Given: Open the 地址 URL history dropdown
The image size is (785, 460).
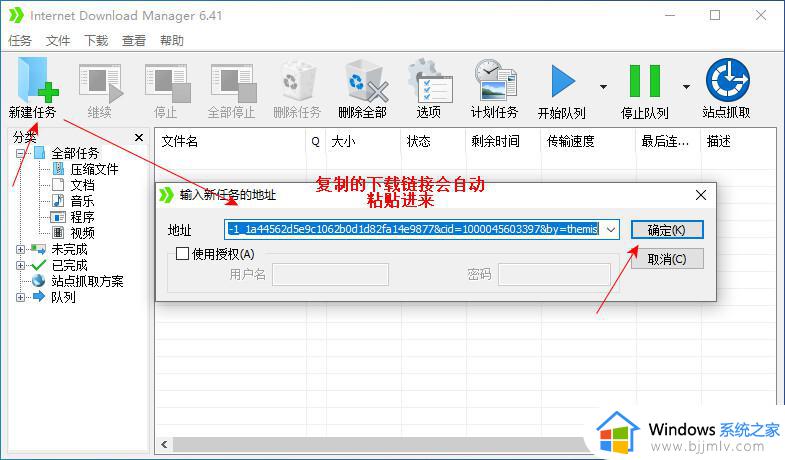Looking at the screenshot, I should tap(611, 230).
